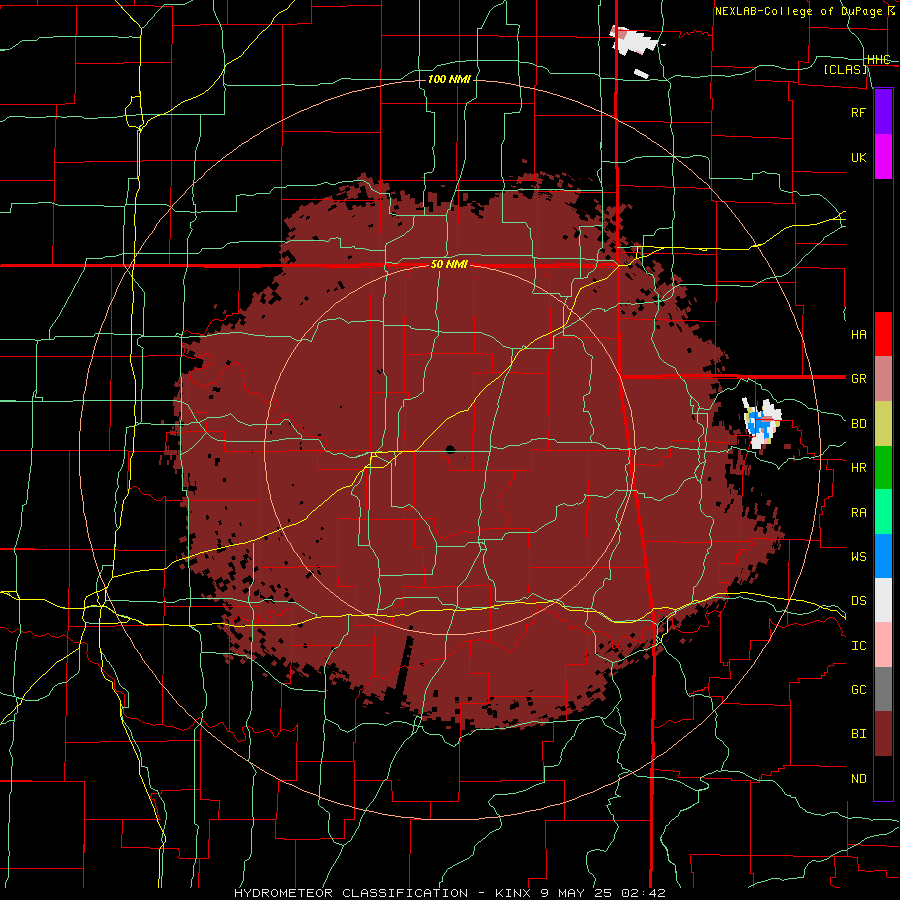Select the light pink IC legend swatch
The width and height of the screenshot is (900, 900).
pyautogui.click(x=883, y=645)
